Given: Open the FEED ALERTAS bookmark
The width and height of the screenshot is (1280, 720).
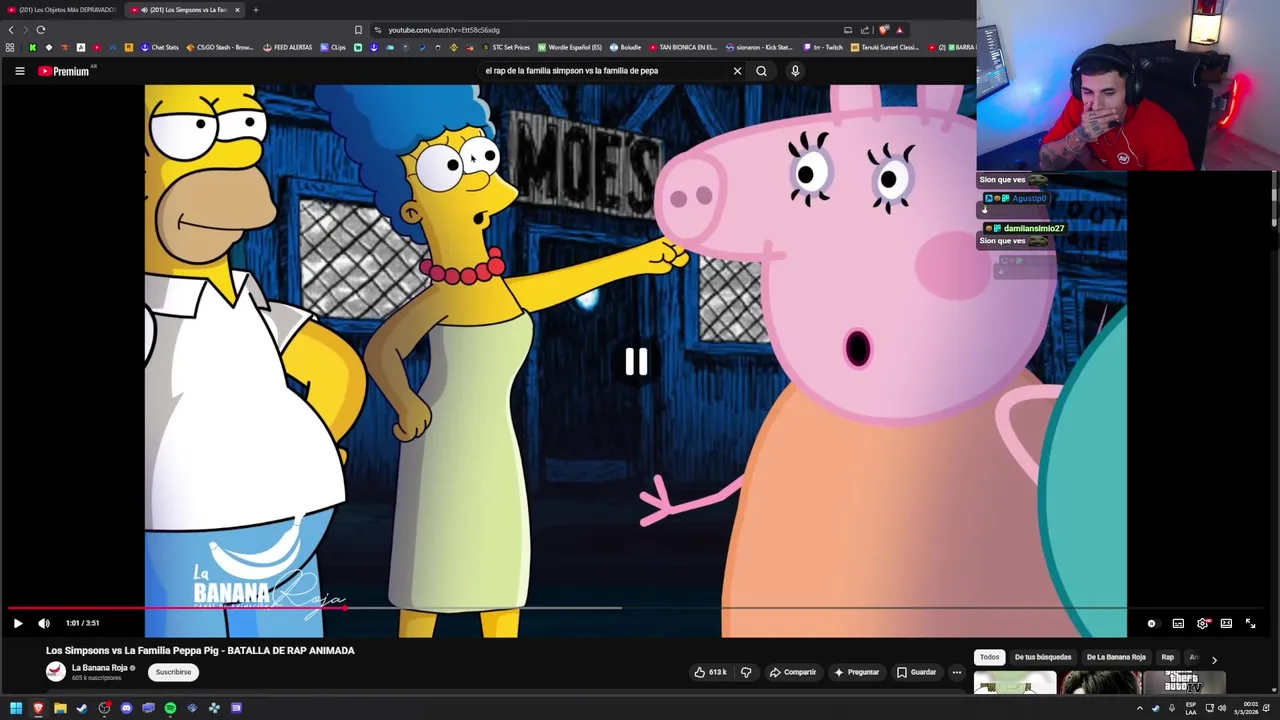Looking at the screenshot, I should 287,47.
